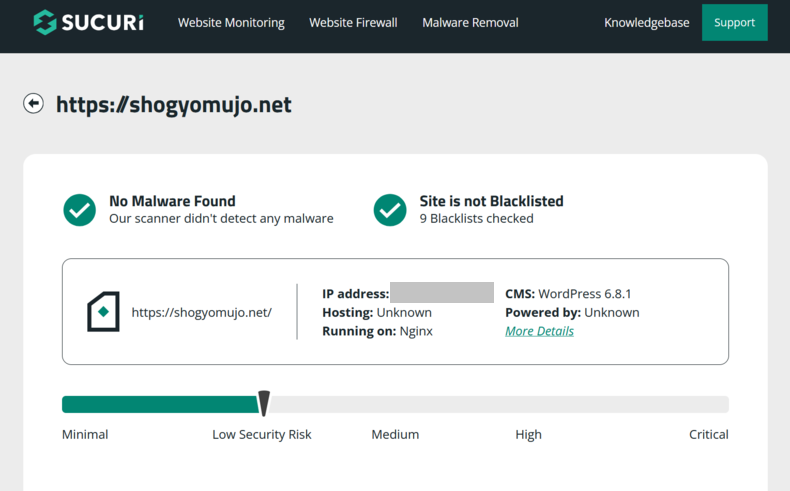Click the "Running on: Nginx" entry
Viewport: 790px width, 491px height.
tap(377, 331)
